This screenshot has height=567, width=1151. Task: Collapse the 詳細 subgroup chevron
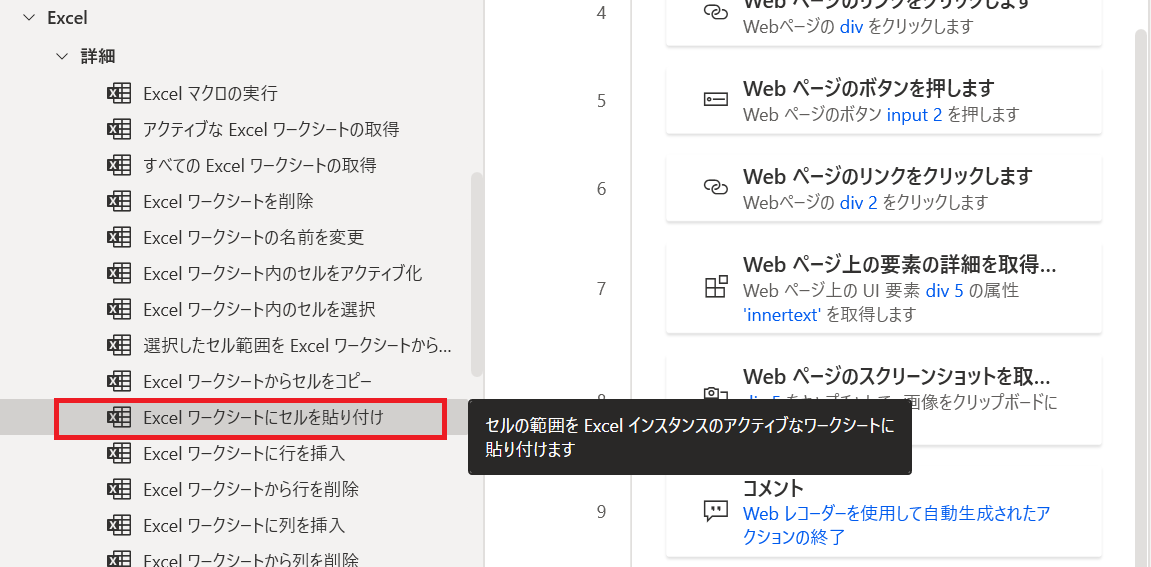(x=62, y=56)
